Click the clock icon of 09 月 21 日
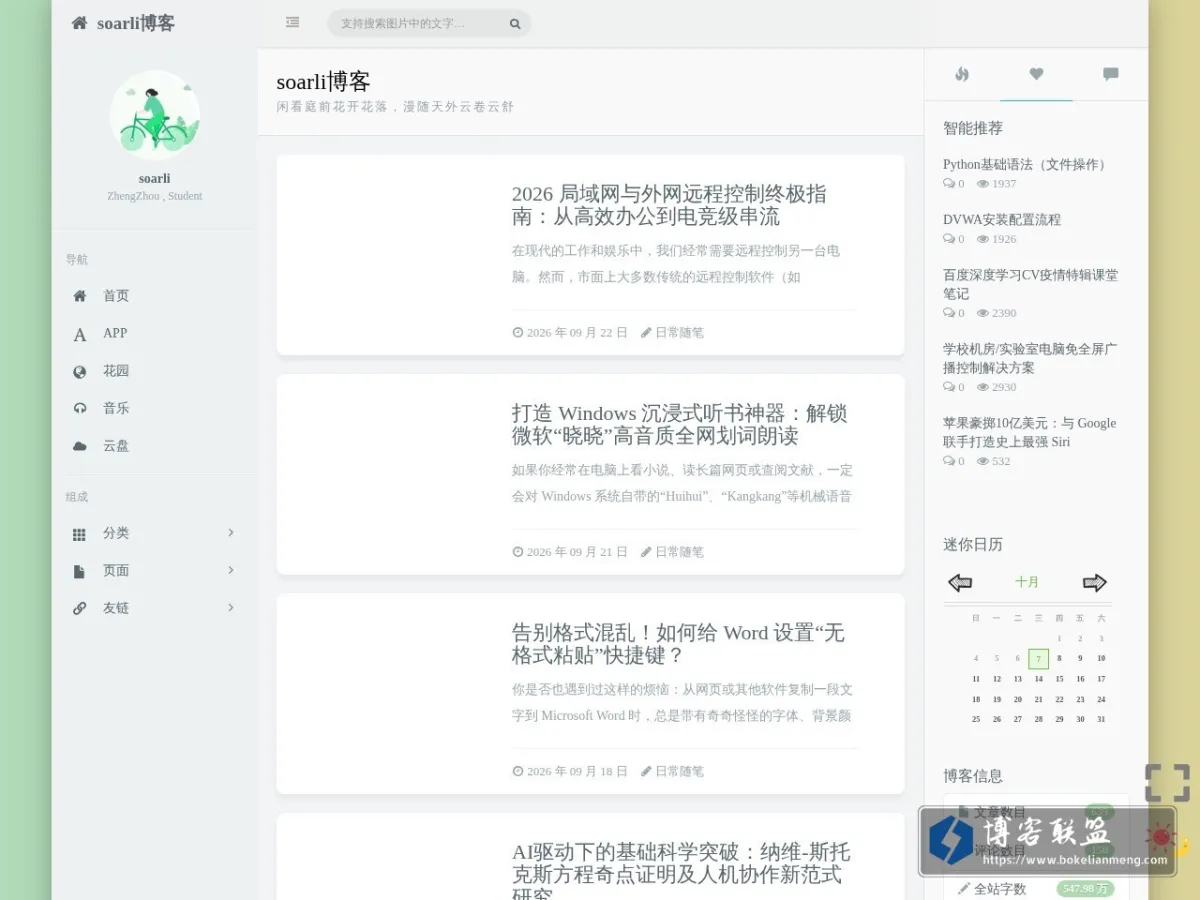Image resolution: width=1200 pixels, height=900 pixels. (518, 552)
